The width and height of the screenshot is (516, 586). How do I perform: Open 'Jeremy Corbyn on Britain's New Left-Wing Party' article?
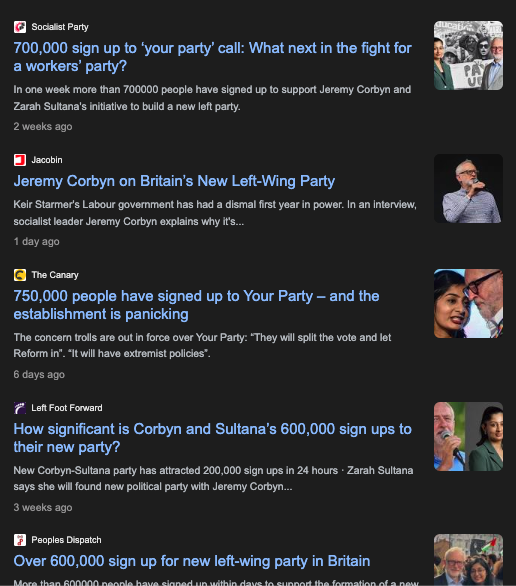click(x=174, y=181)
